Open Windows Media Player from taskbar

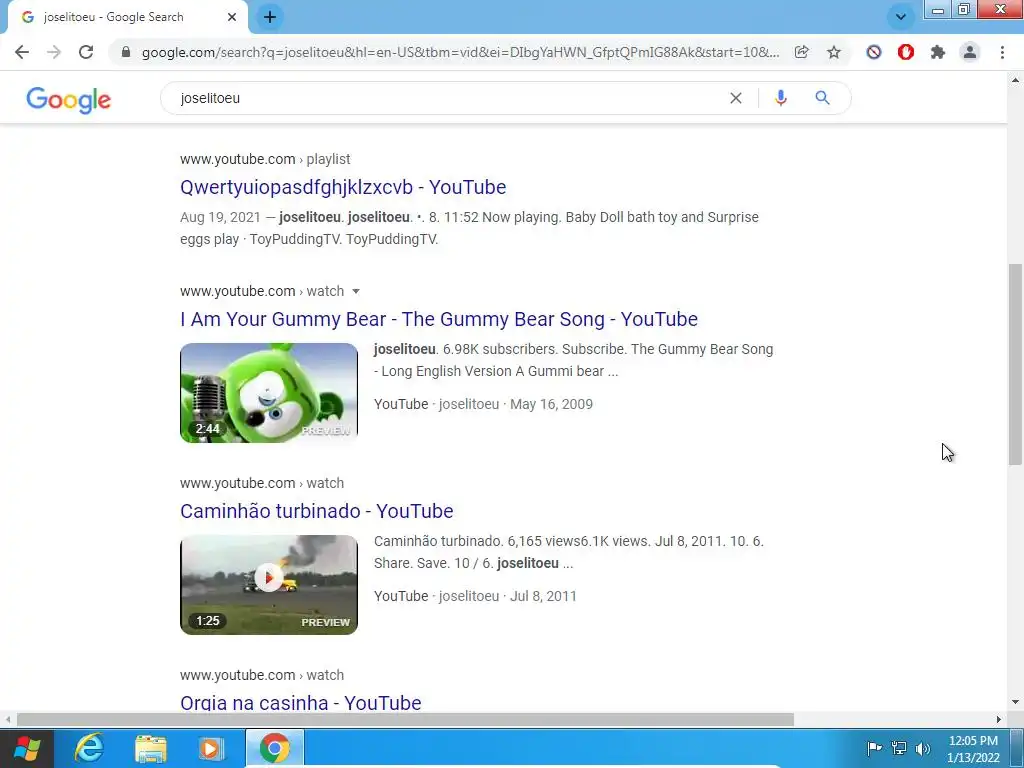[x=210, y=748]
